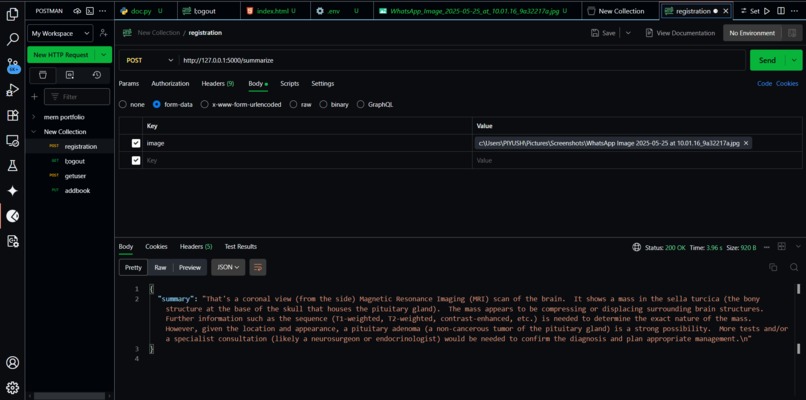The image size is (806, 400).
Task: Click the invite people icon next to My Workspace
Action: 103,33
